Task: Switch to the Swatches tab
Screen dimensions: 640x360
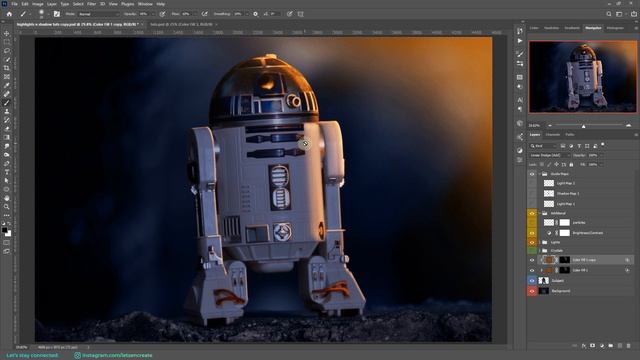Action: [x=551, y=28]
